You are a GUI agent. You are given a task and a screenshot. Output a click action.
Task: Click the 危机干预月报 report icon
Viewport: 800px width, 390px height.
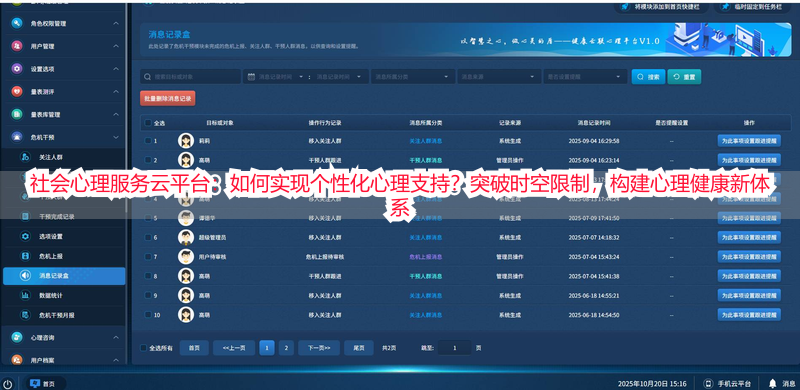click(x=25, y=315)
